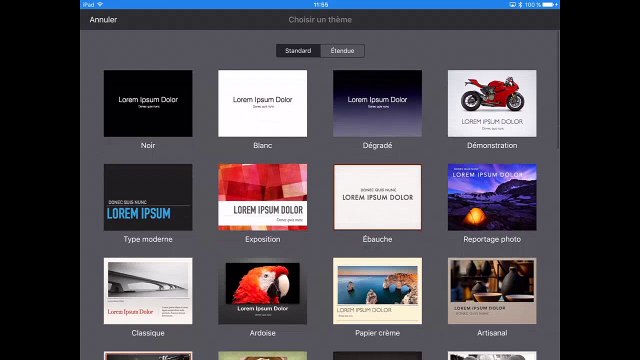640x360 pixels.
Task: Click the Type moderne label text
Action: (x=148, y=239)
